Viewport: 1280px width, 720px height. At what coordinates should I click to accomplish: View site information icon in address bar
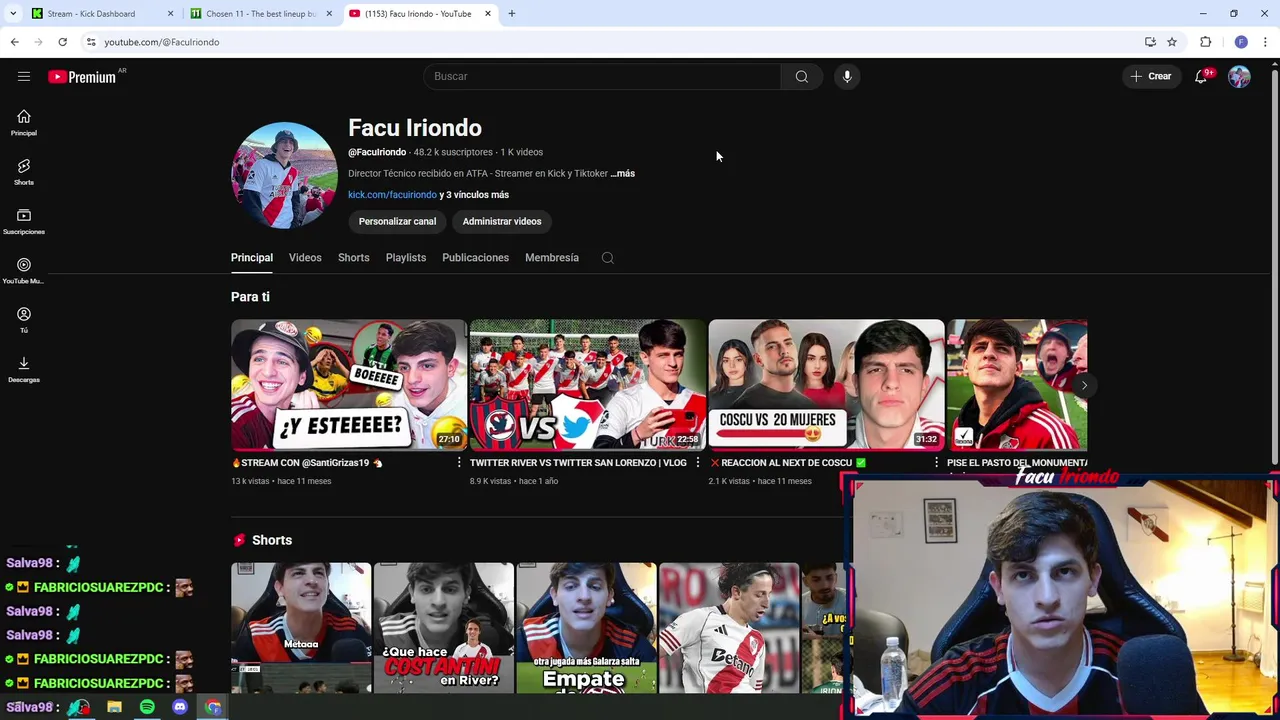coord(91,42)
